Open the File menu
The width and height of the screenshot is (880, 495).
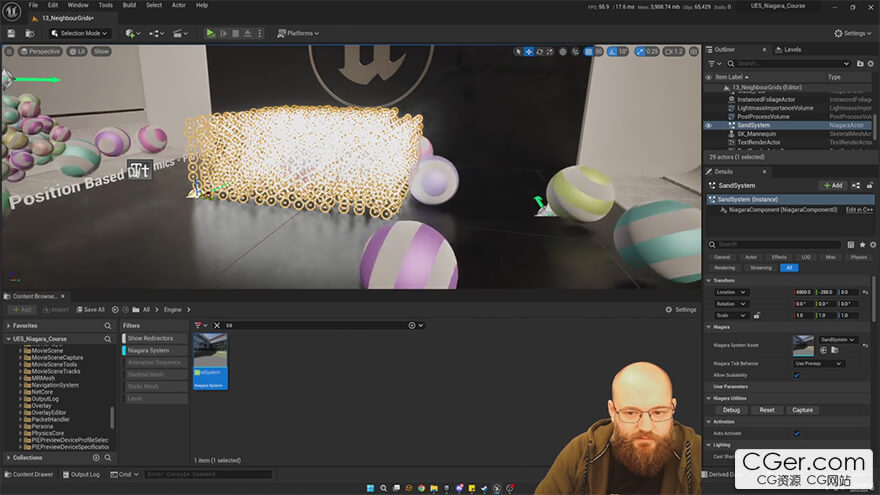point(33,5)
